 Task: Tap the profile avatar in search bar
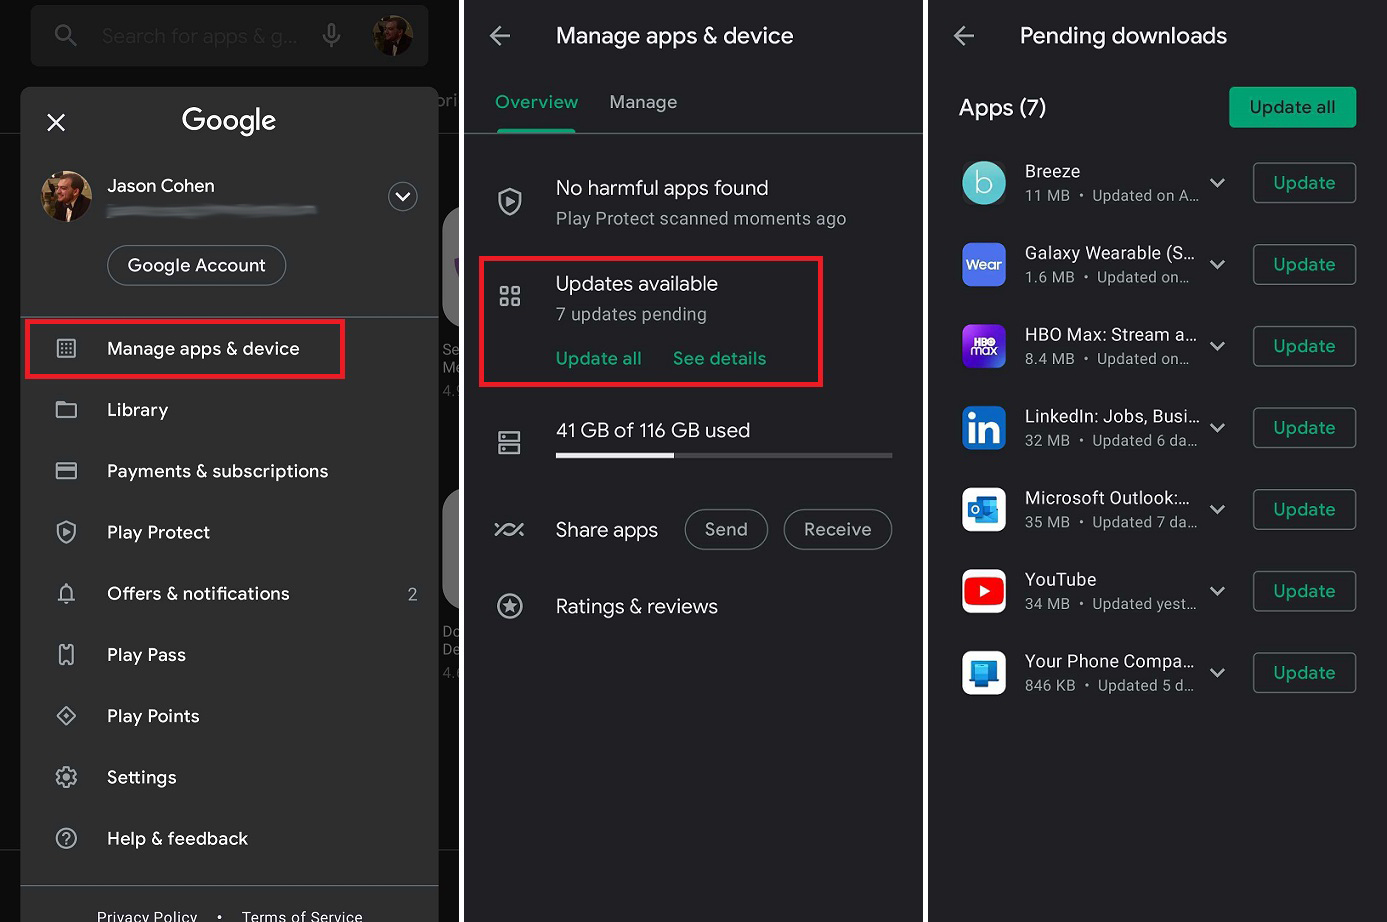coord(392,35)
